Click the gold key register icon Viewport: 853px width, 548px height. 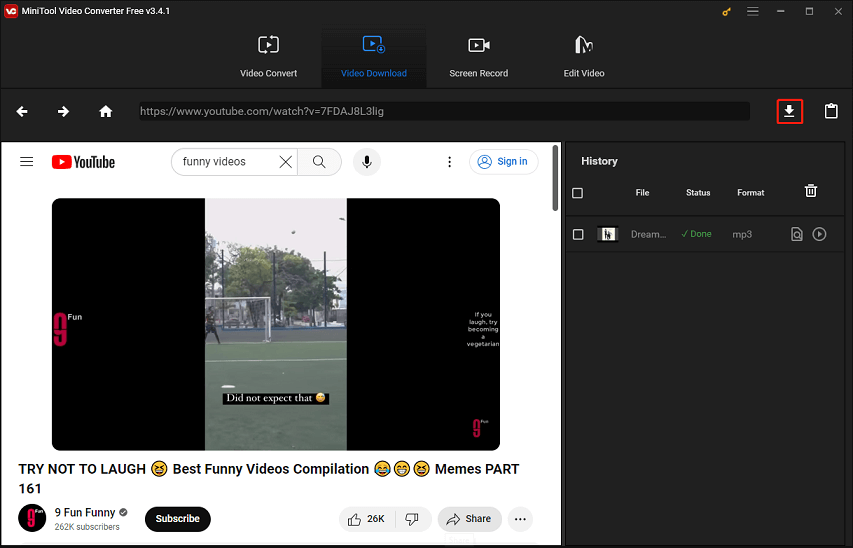click(726, 11)
